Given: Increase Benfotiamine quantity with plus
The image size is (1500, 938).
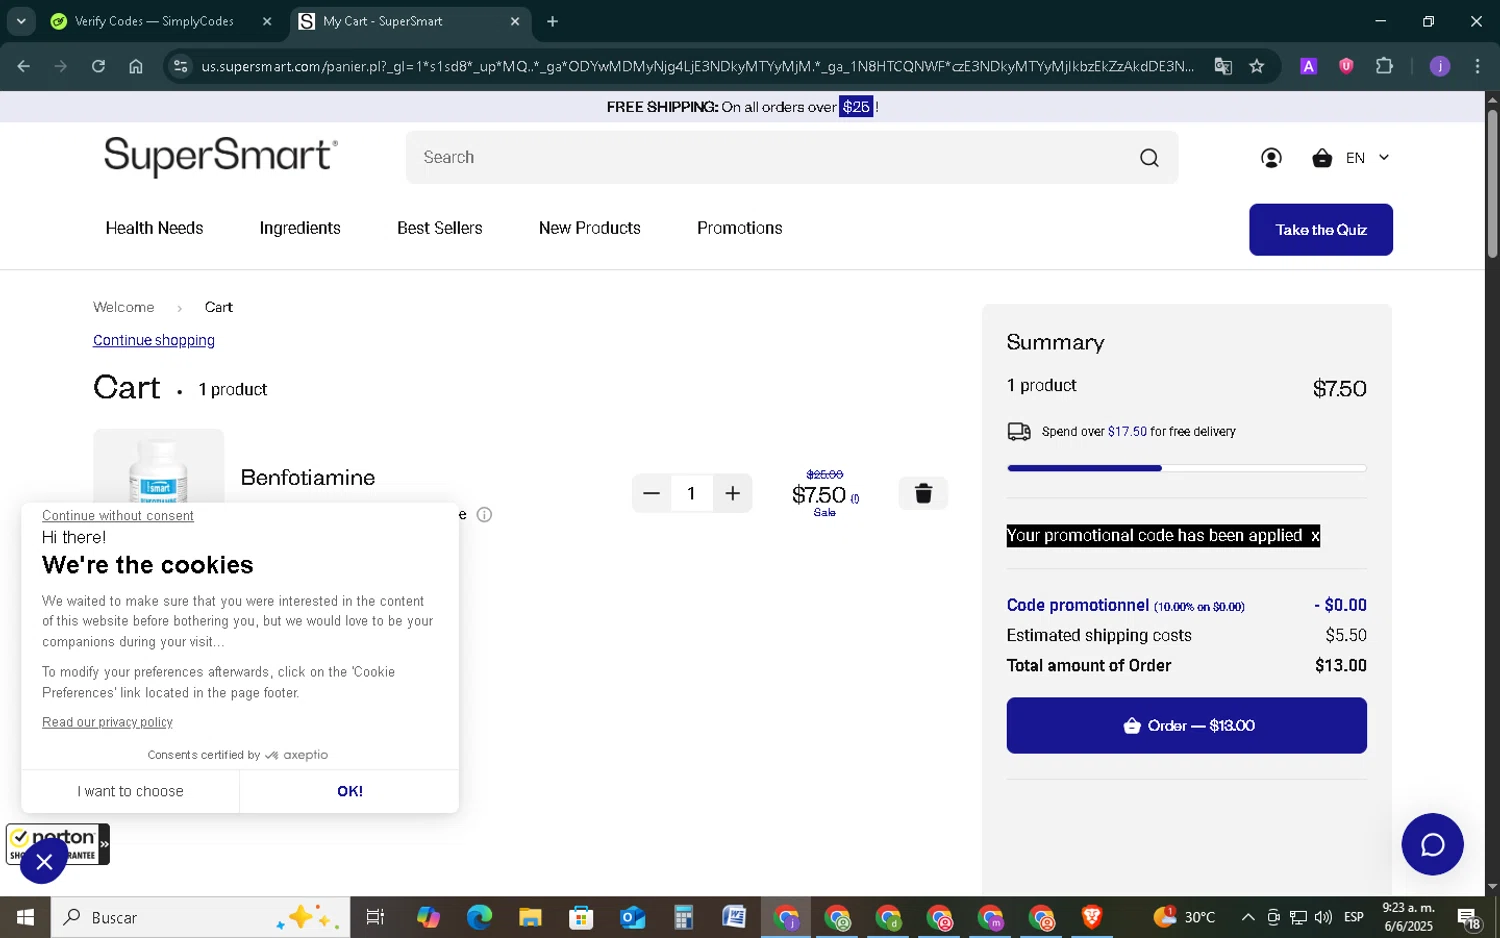Looking at the screenshot, I should (x=733, y=494).
